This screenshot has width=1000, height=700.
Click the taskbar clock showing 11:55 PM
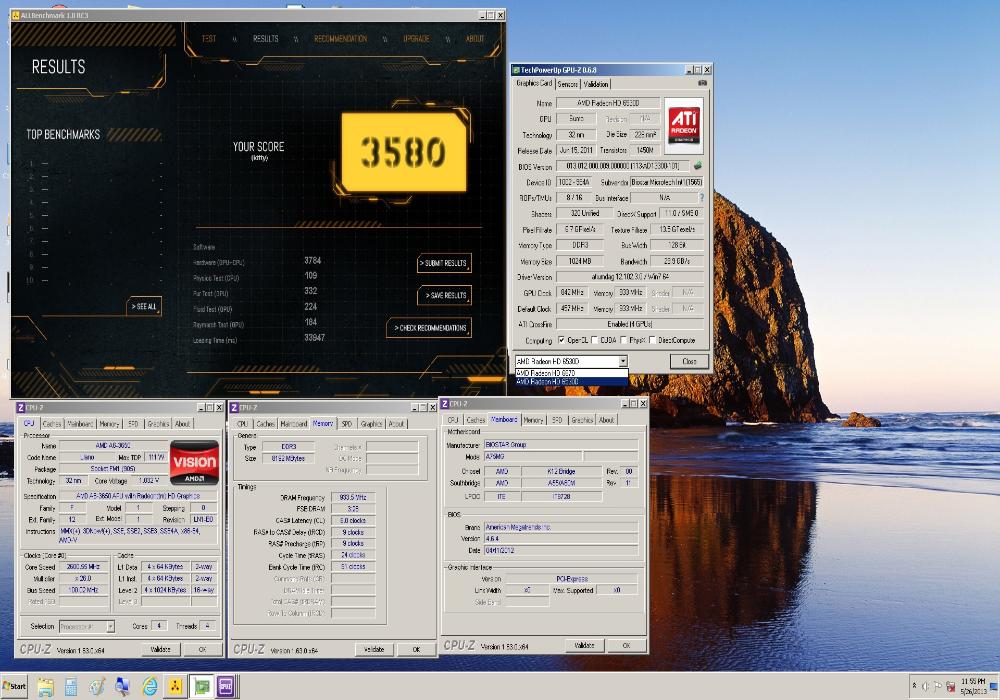click(973, 687)
